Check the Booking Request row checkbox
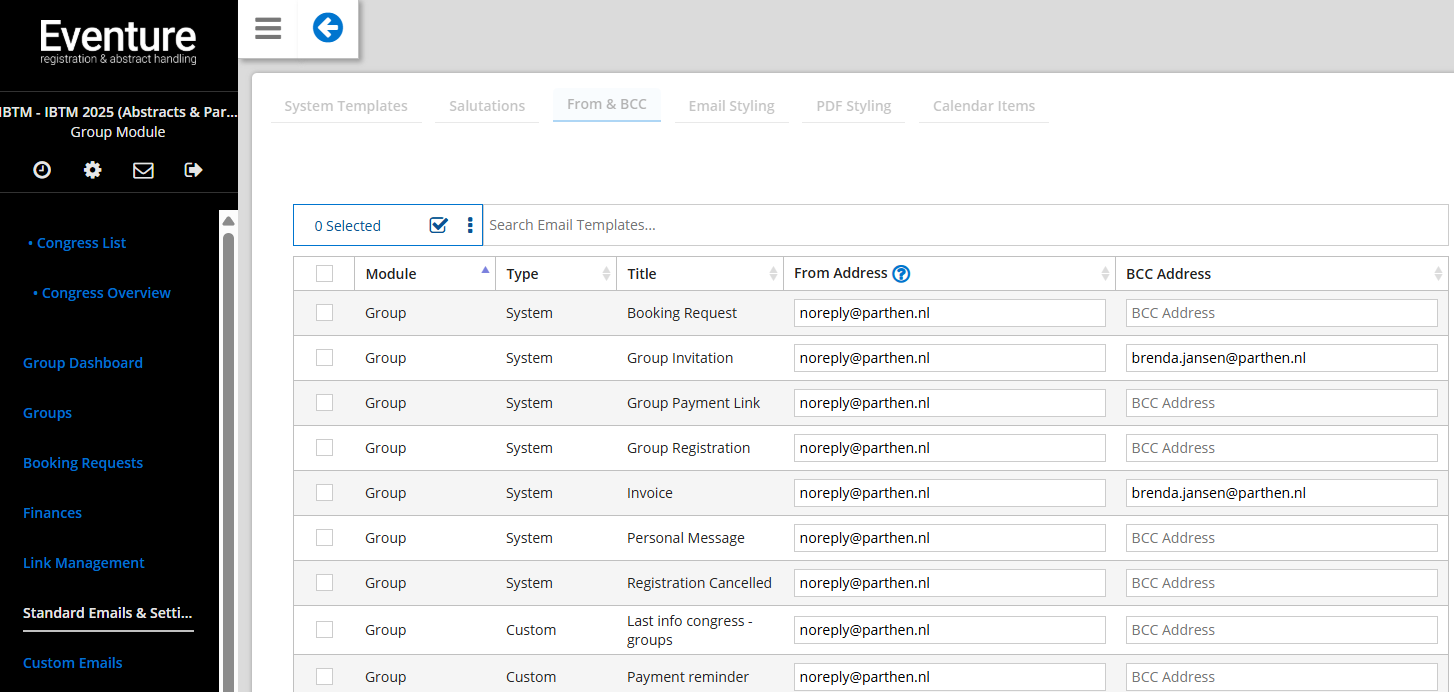This screenshot has width=1454, height=692. point(324,312)
